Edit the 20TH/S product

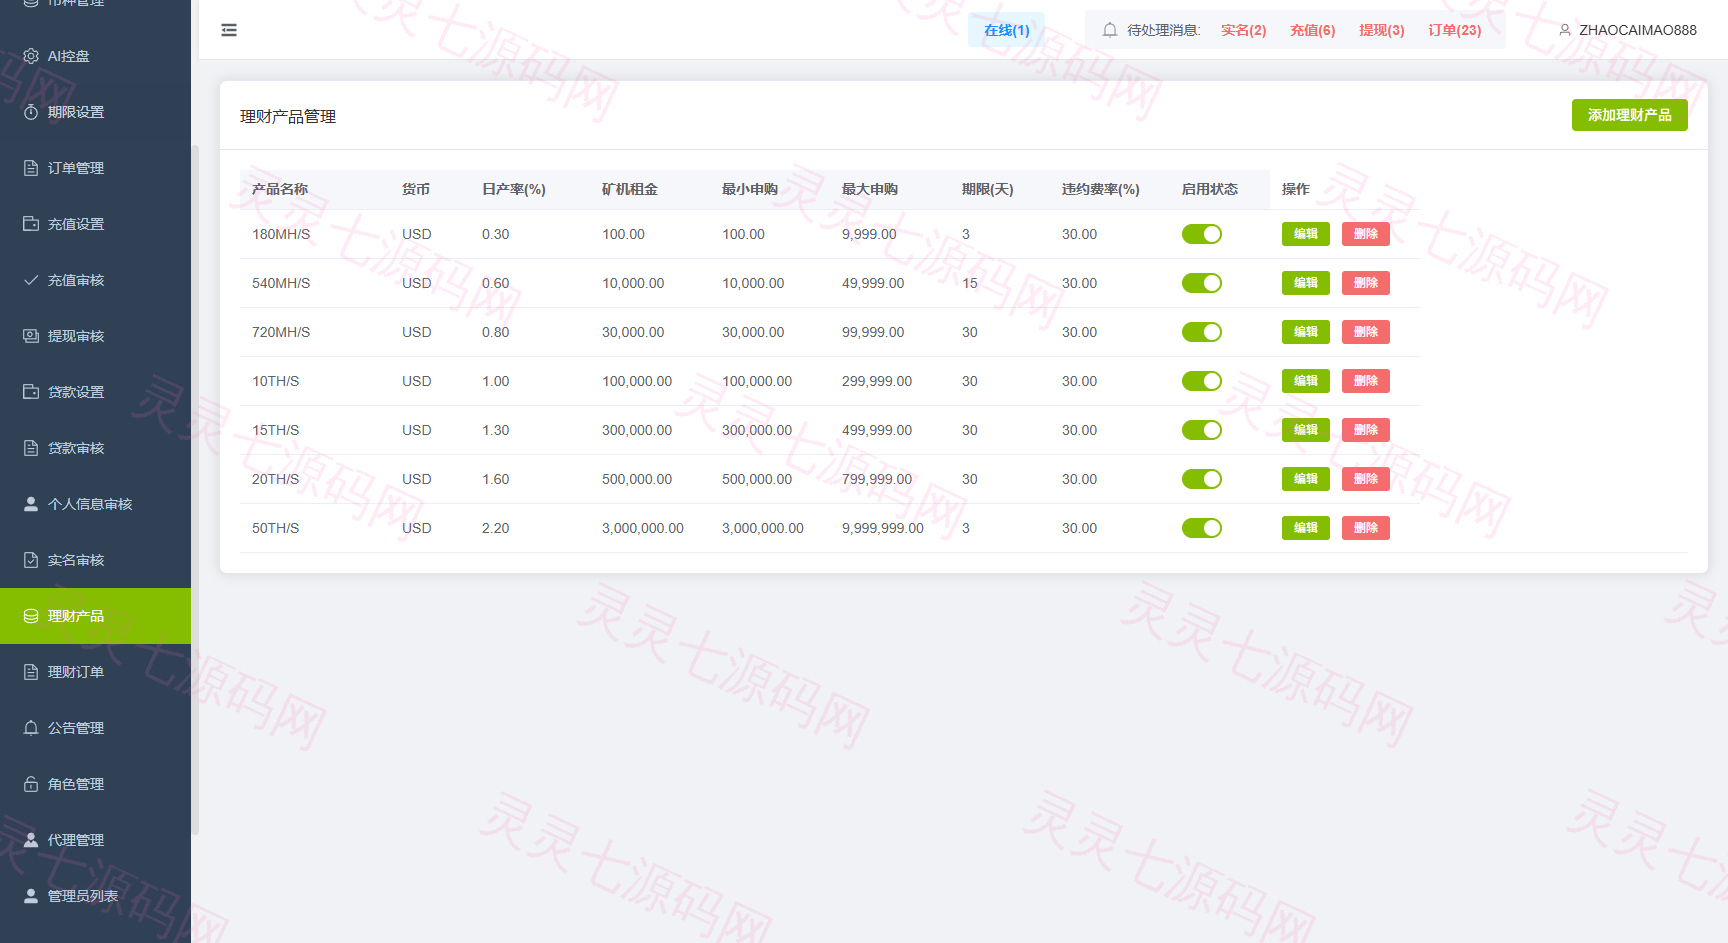(1306, 479)
